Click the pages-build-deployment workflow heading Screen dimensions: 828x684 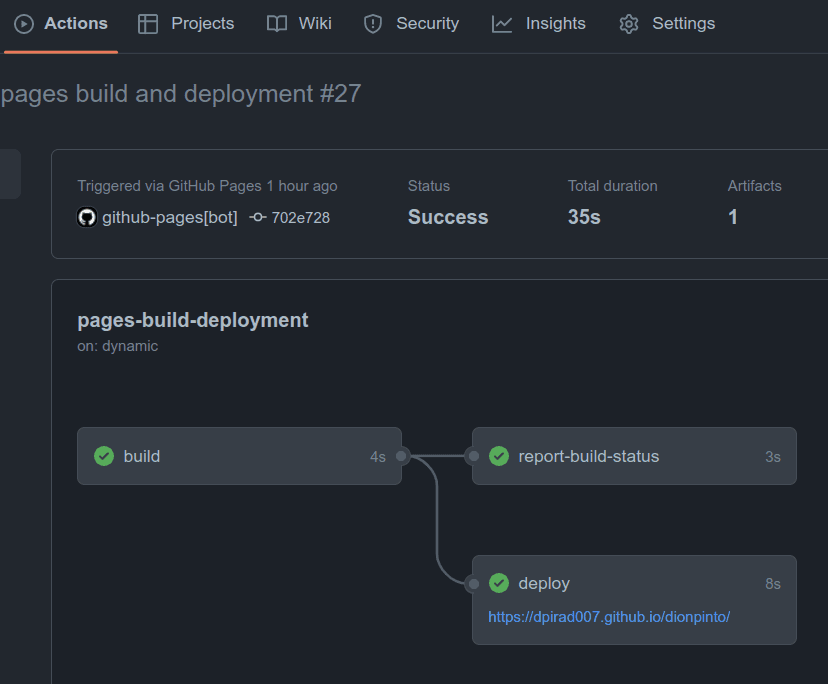(x=192, y=320)
